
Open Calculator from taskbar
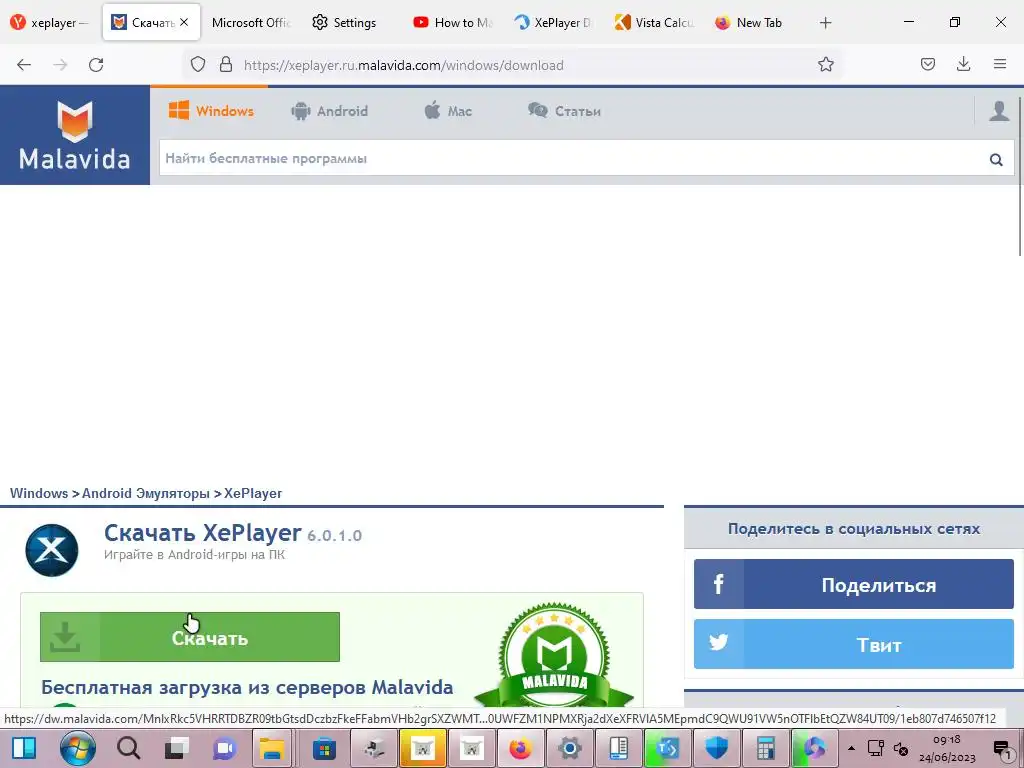[x=765, y=748]
